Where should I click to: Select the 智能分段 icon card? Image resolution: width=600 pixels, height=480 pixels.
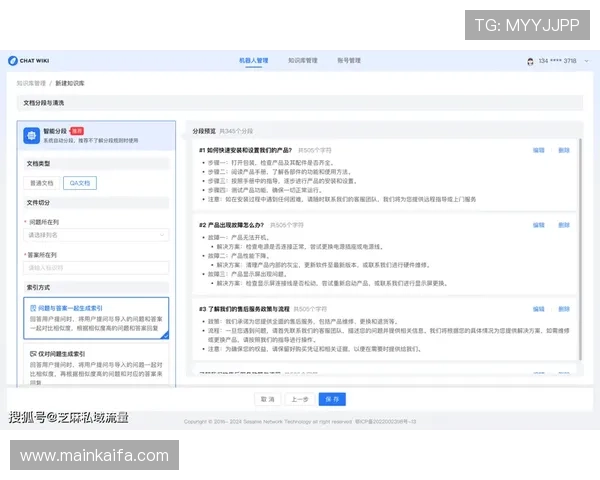click(31, 136)
